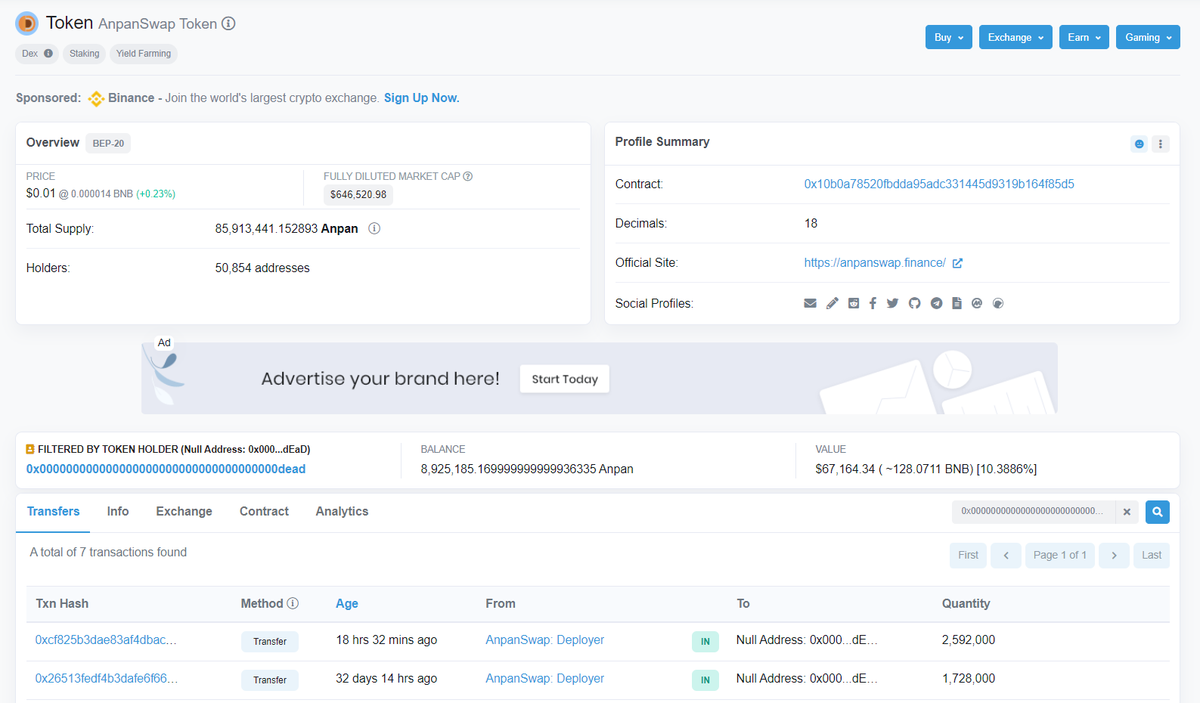Click the next page arrow button

pyautogui.click(x=1114, y=555)
